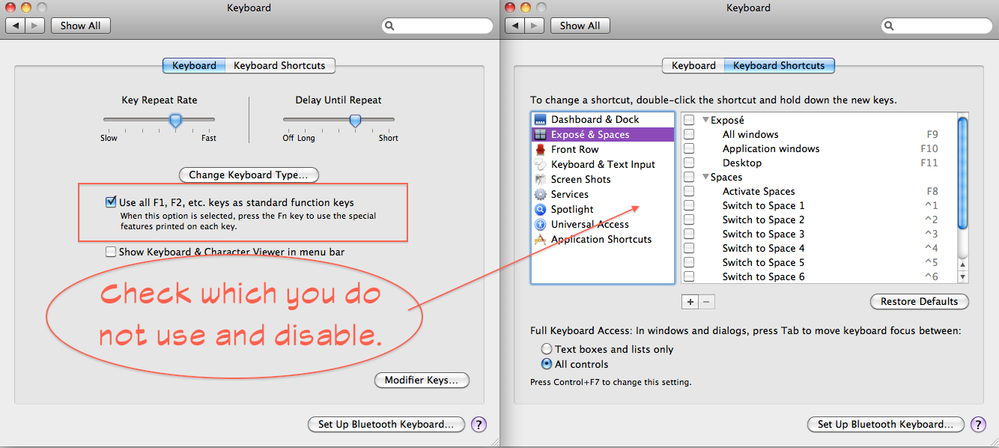This screenshot has width=999, height=448.
Task: Click Show All in right window
Action: tap(580, 26)
